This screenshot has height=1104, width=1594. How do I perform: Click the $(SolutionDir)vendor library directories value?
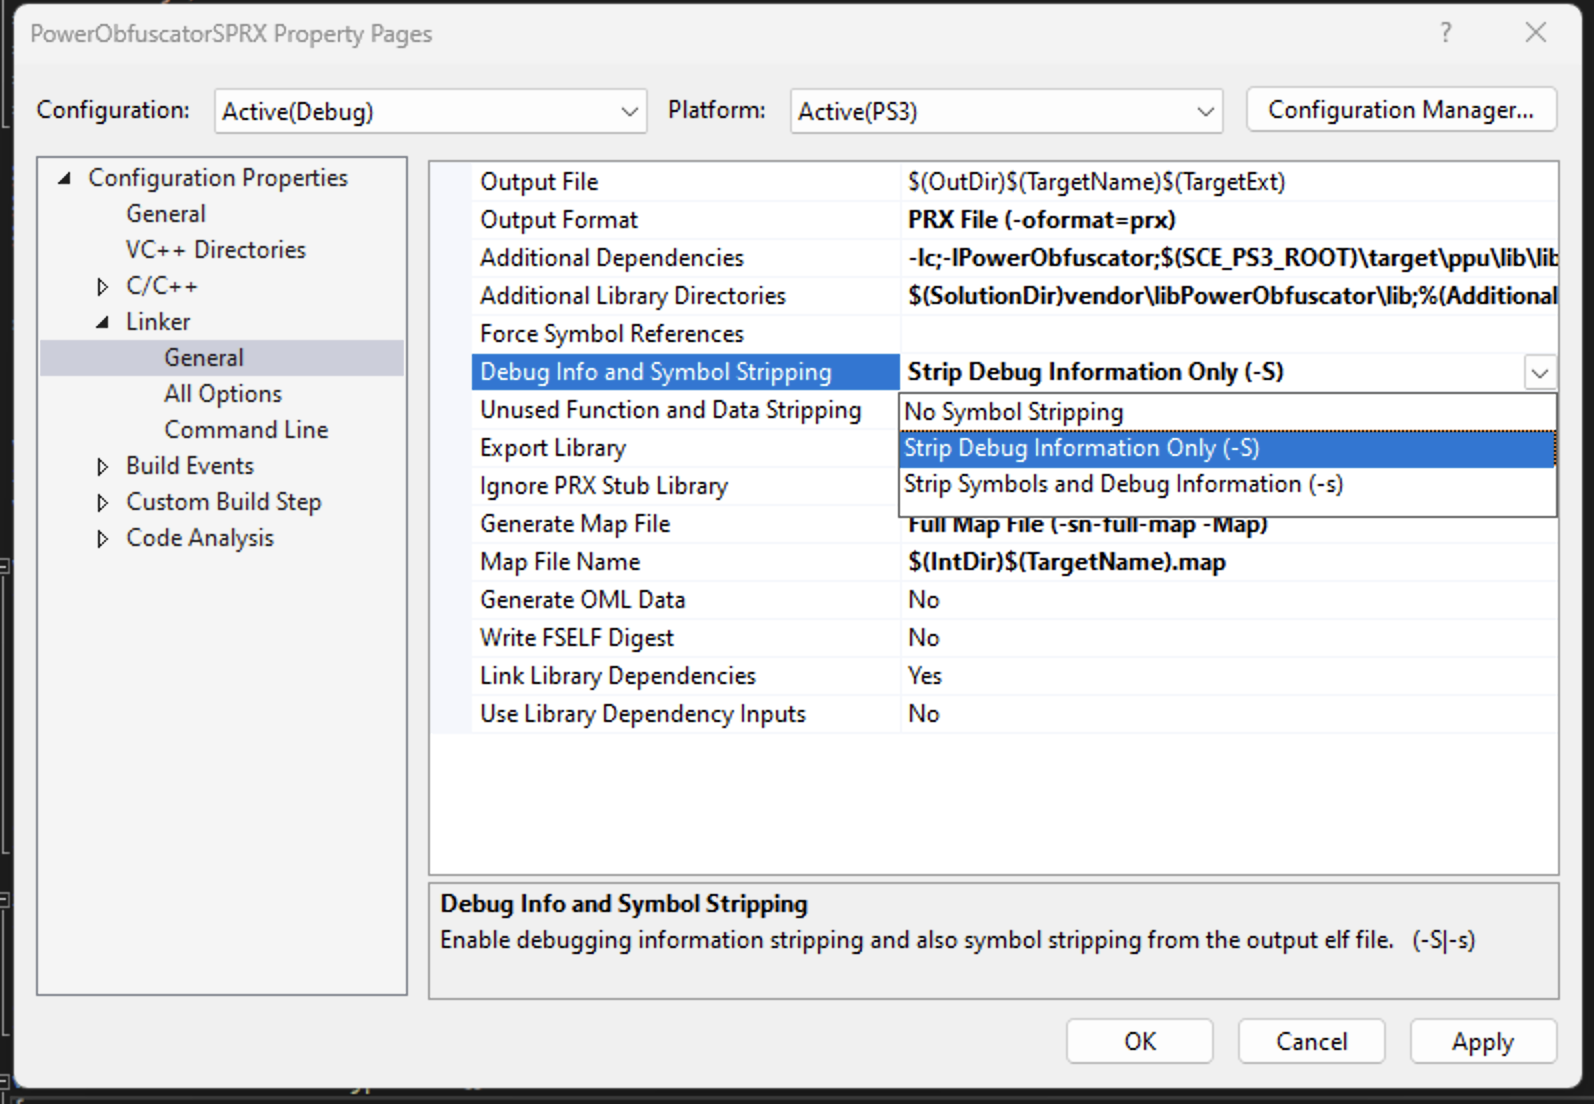pos(1232,296)
